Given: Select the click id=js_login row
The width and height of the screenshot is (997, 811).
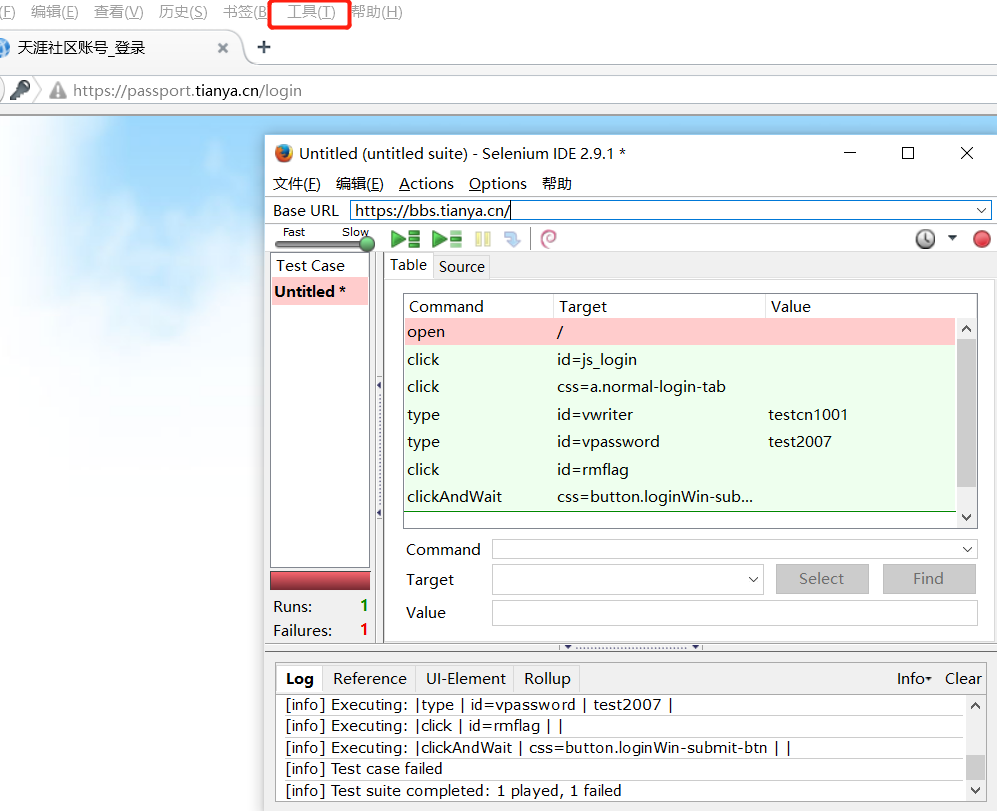Looking at the screenshot, I should point(680,359).
